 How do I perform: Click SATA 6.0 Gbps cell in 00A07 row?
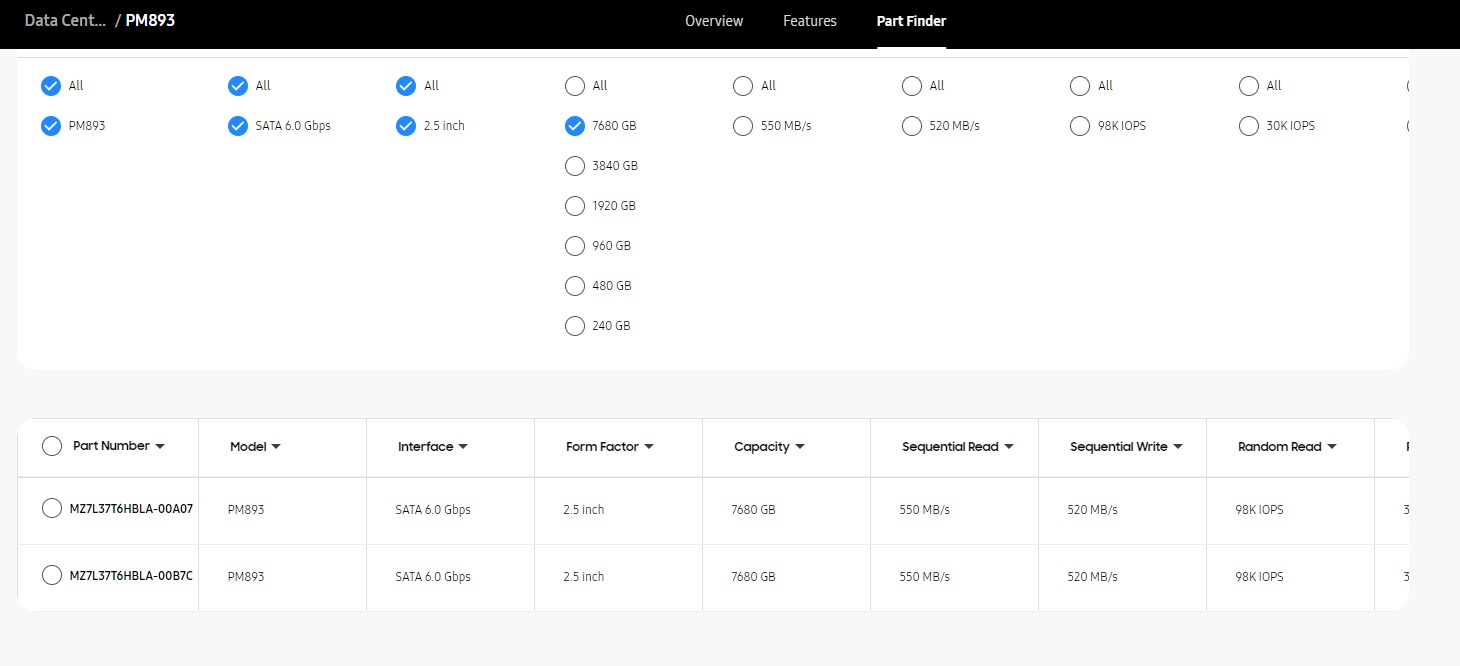point(433,510)
